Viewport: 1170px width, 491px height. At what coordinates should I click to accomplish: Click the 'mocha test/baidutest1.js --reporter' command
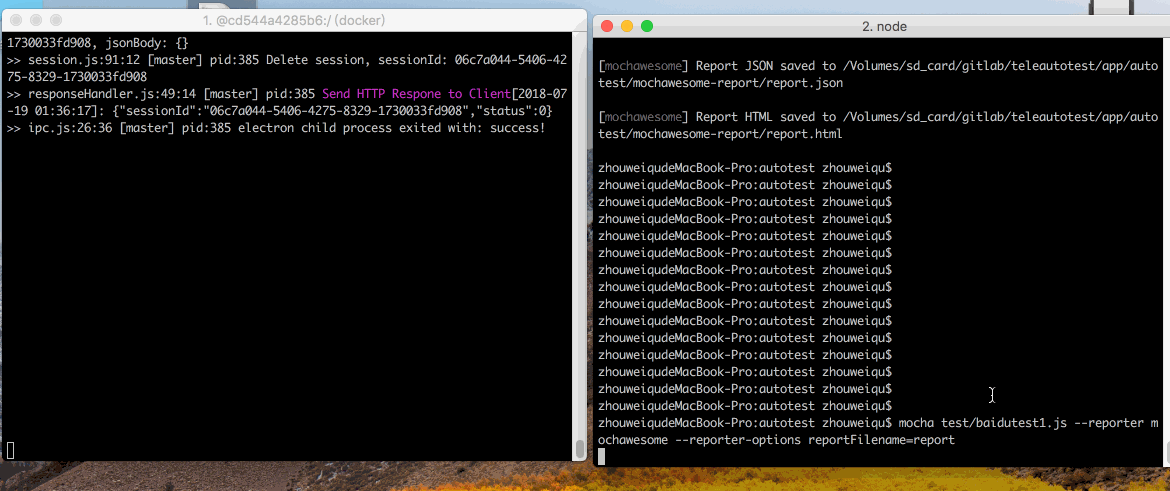(1023, 423)
